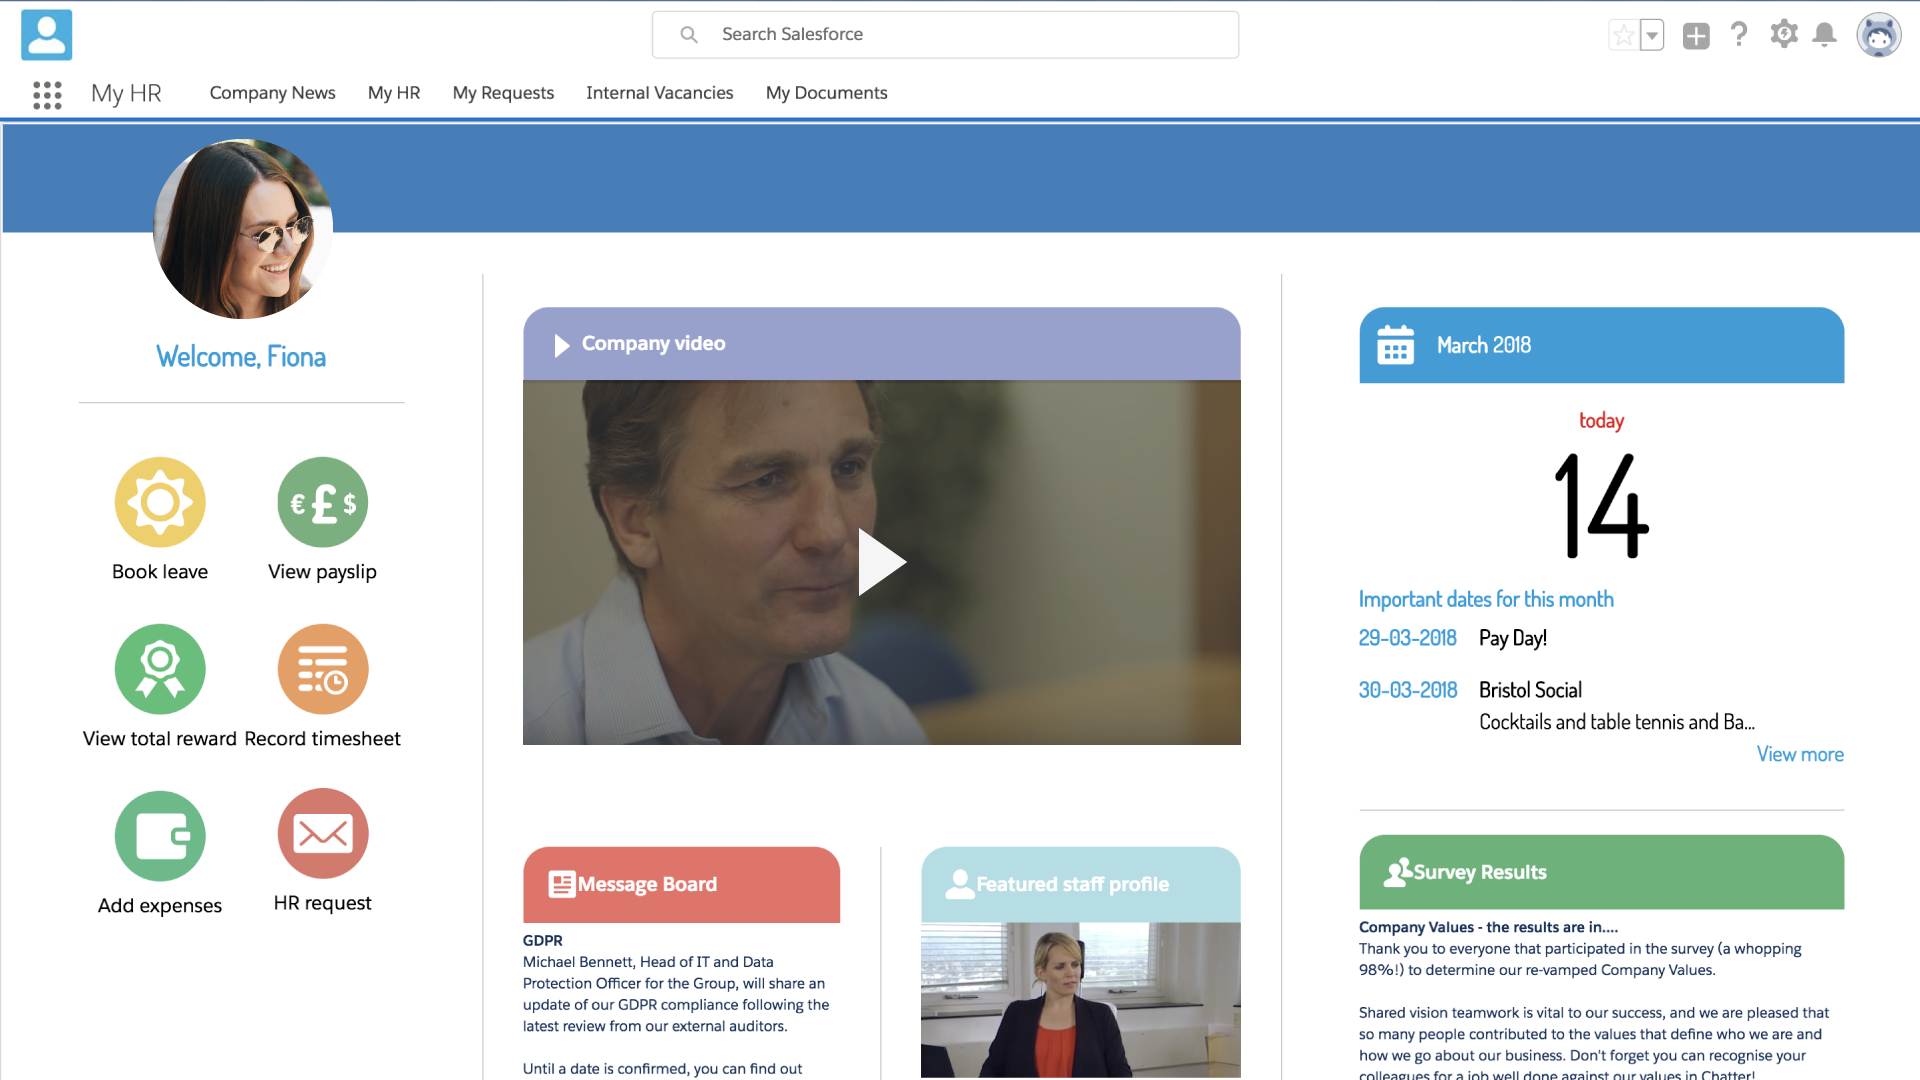
Task: Toggle the favorites star
Action: coord(1622,34)
